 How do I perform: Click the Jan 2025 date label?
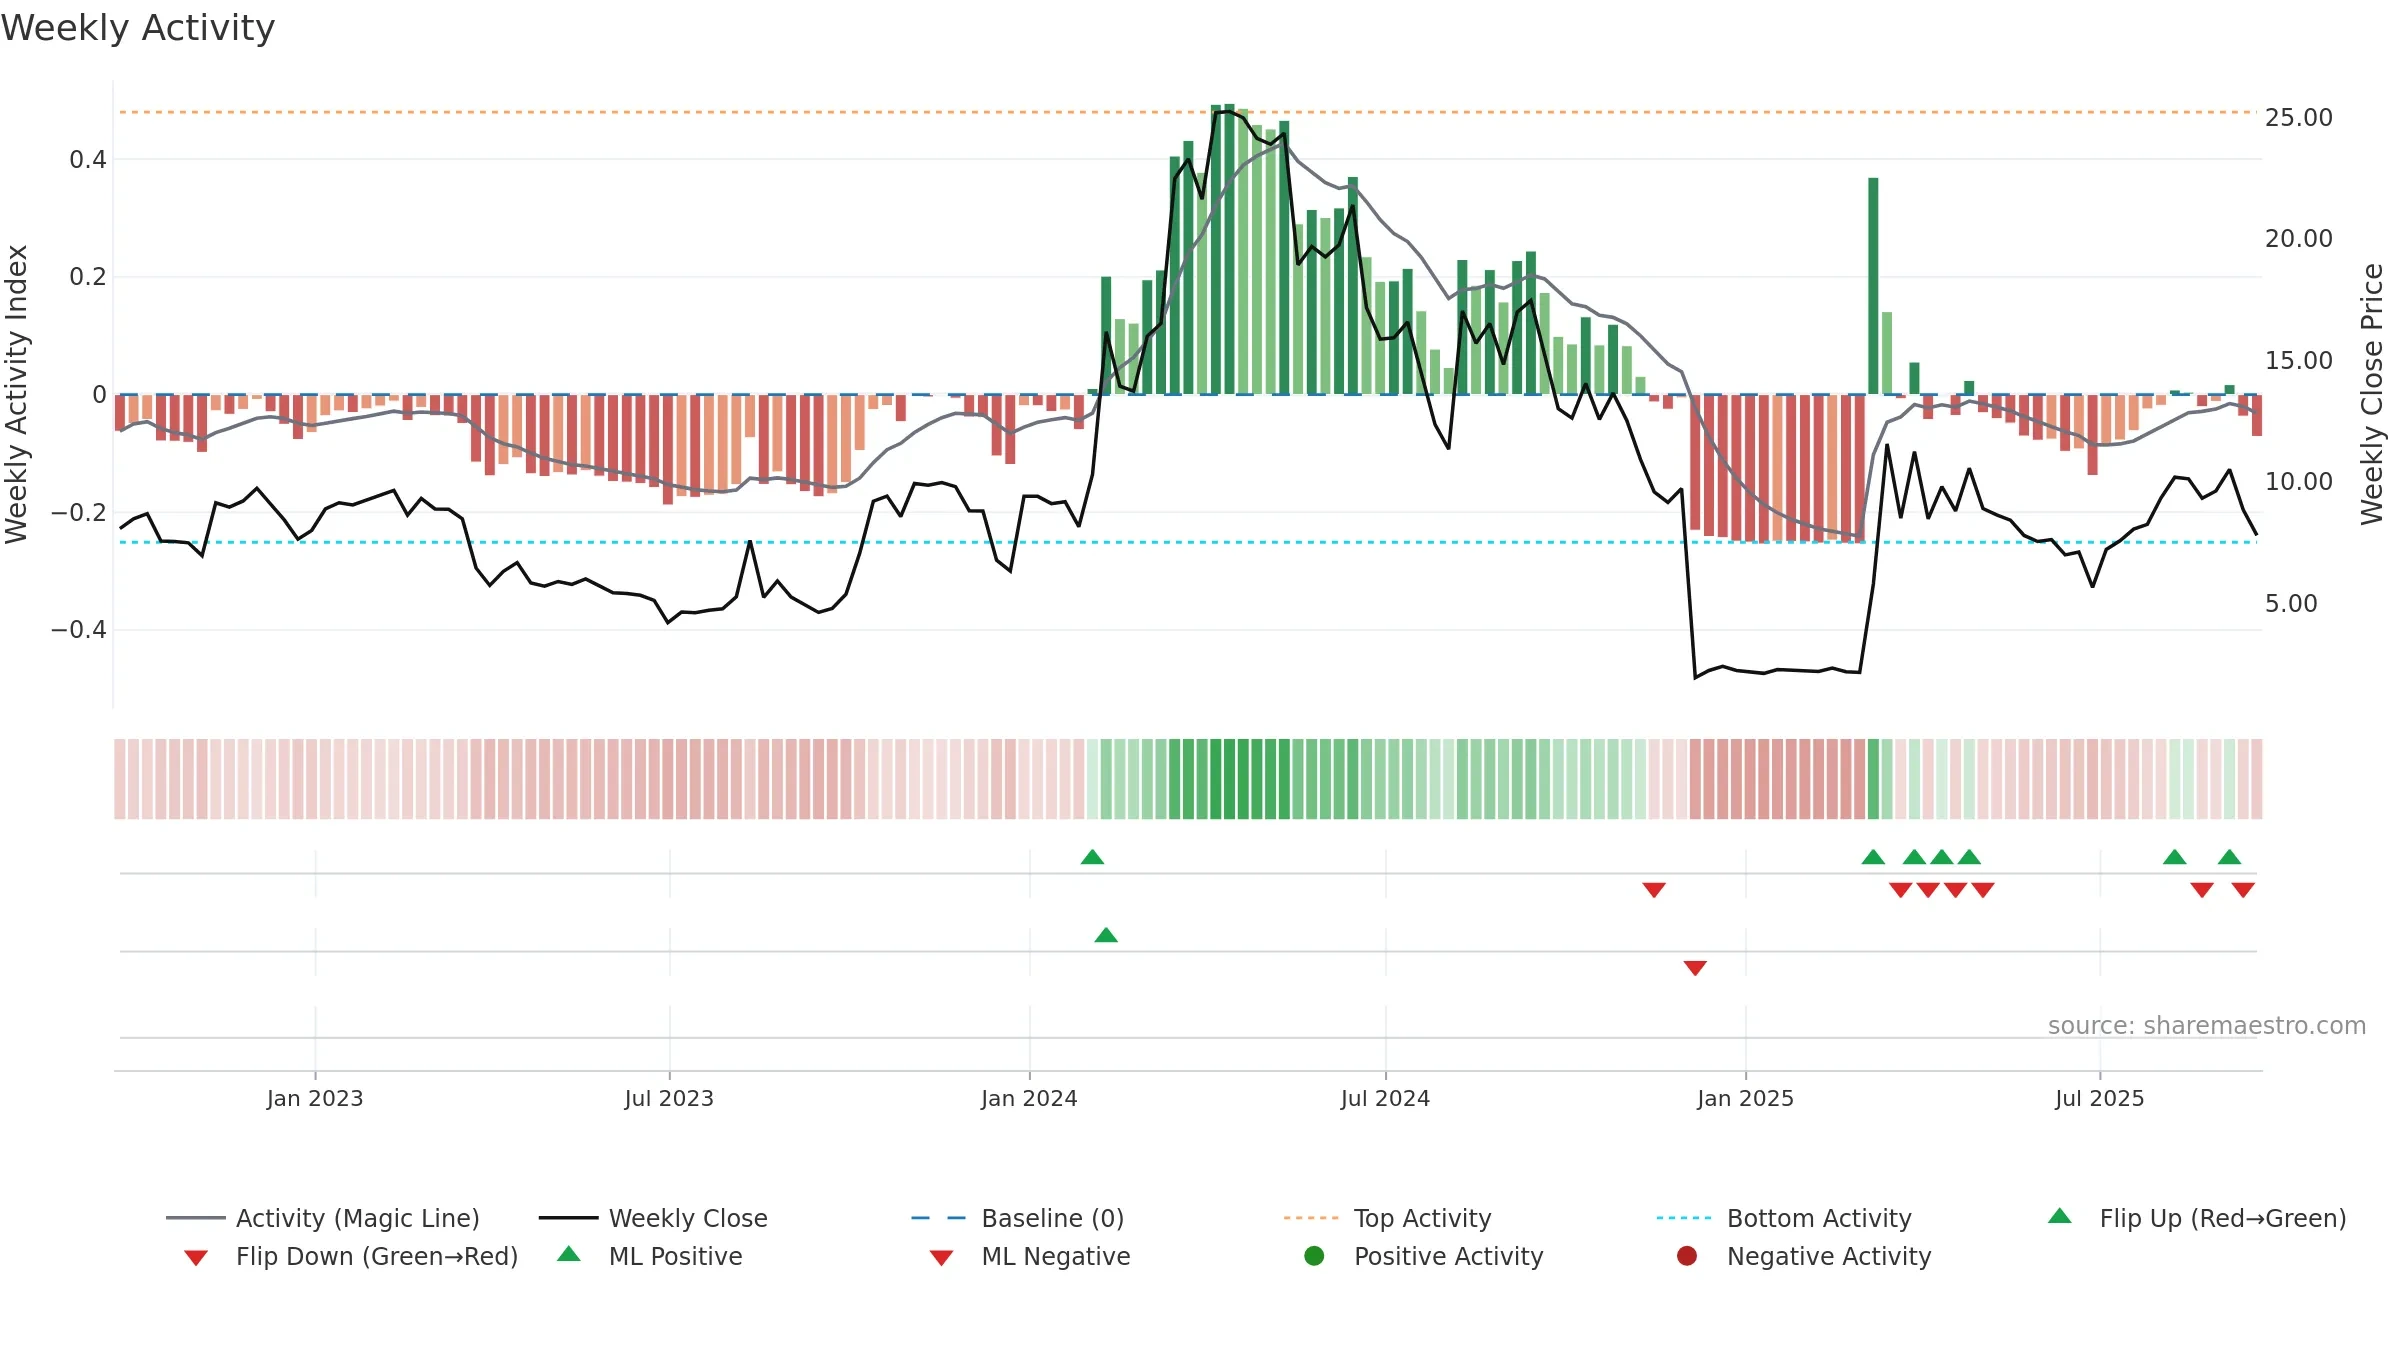tap(1745, 1099)
